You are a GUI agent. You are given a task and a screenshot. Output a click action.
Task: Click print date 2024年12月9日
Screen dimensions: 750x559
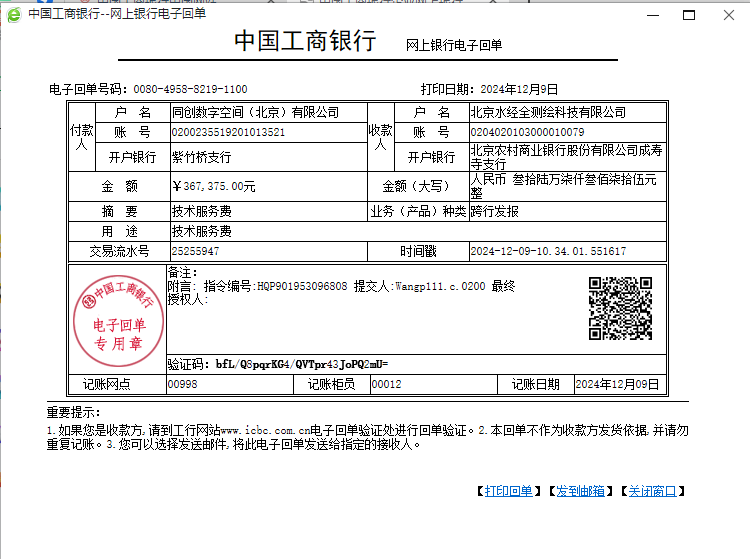519,89
